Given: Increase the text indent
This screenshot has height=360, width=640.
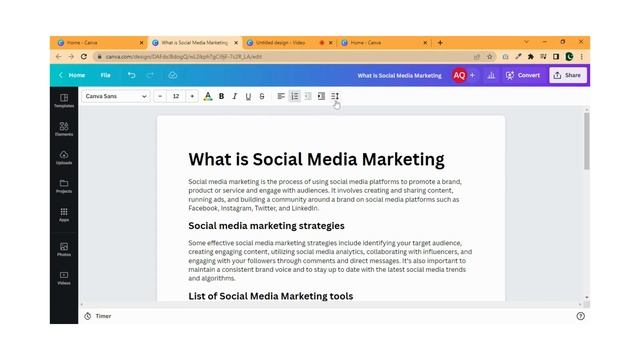Looking at the screenshot, I should coord(321,96).
